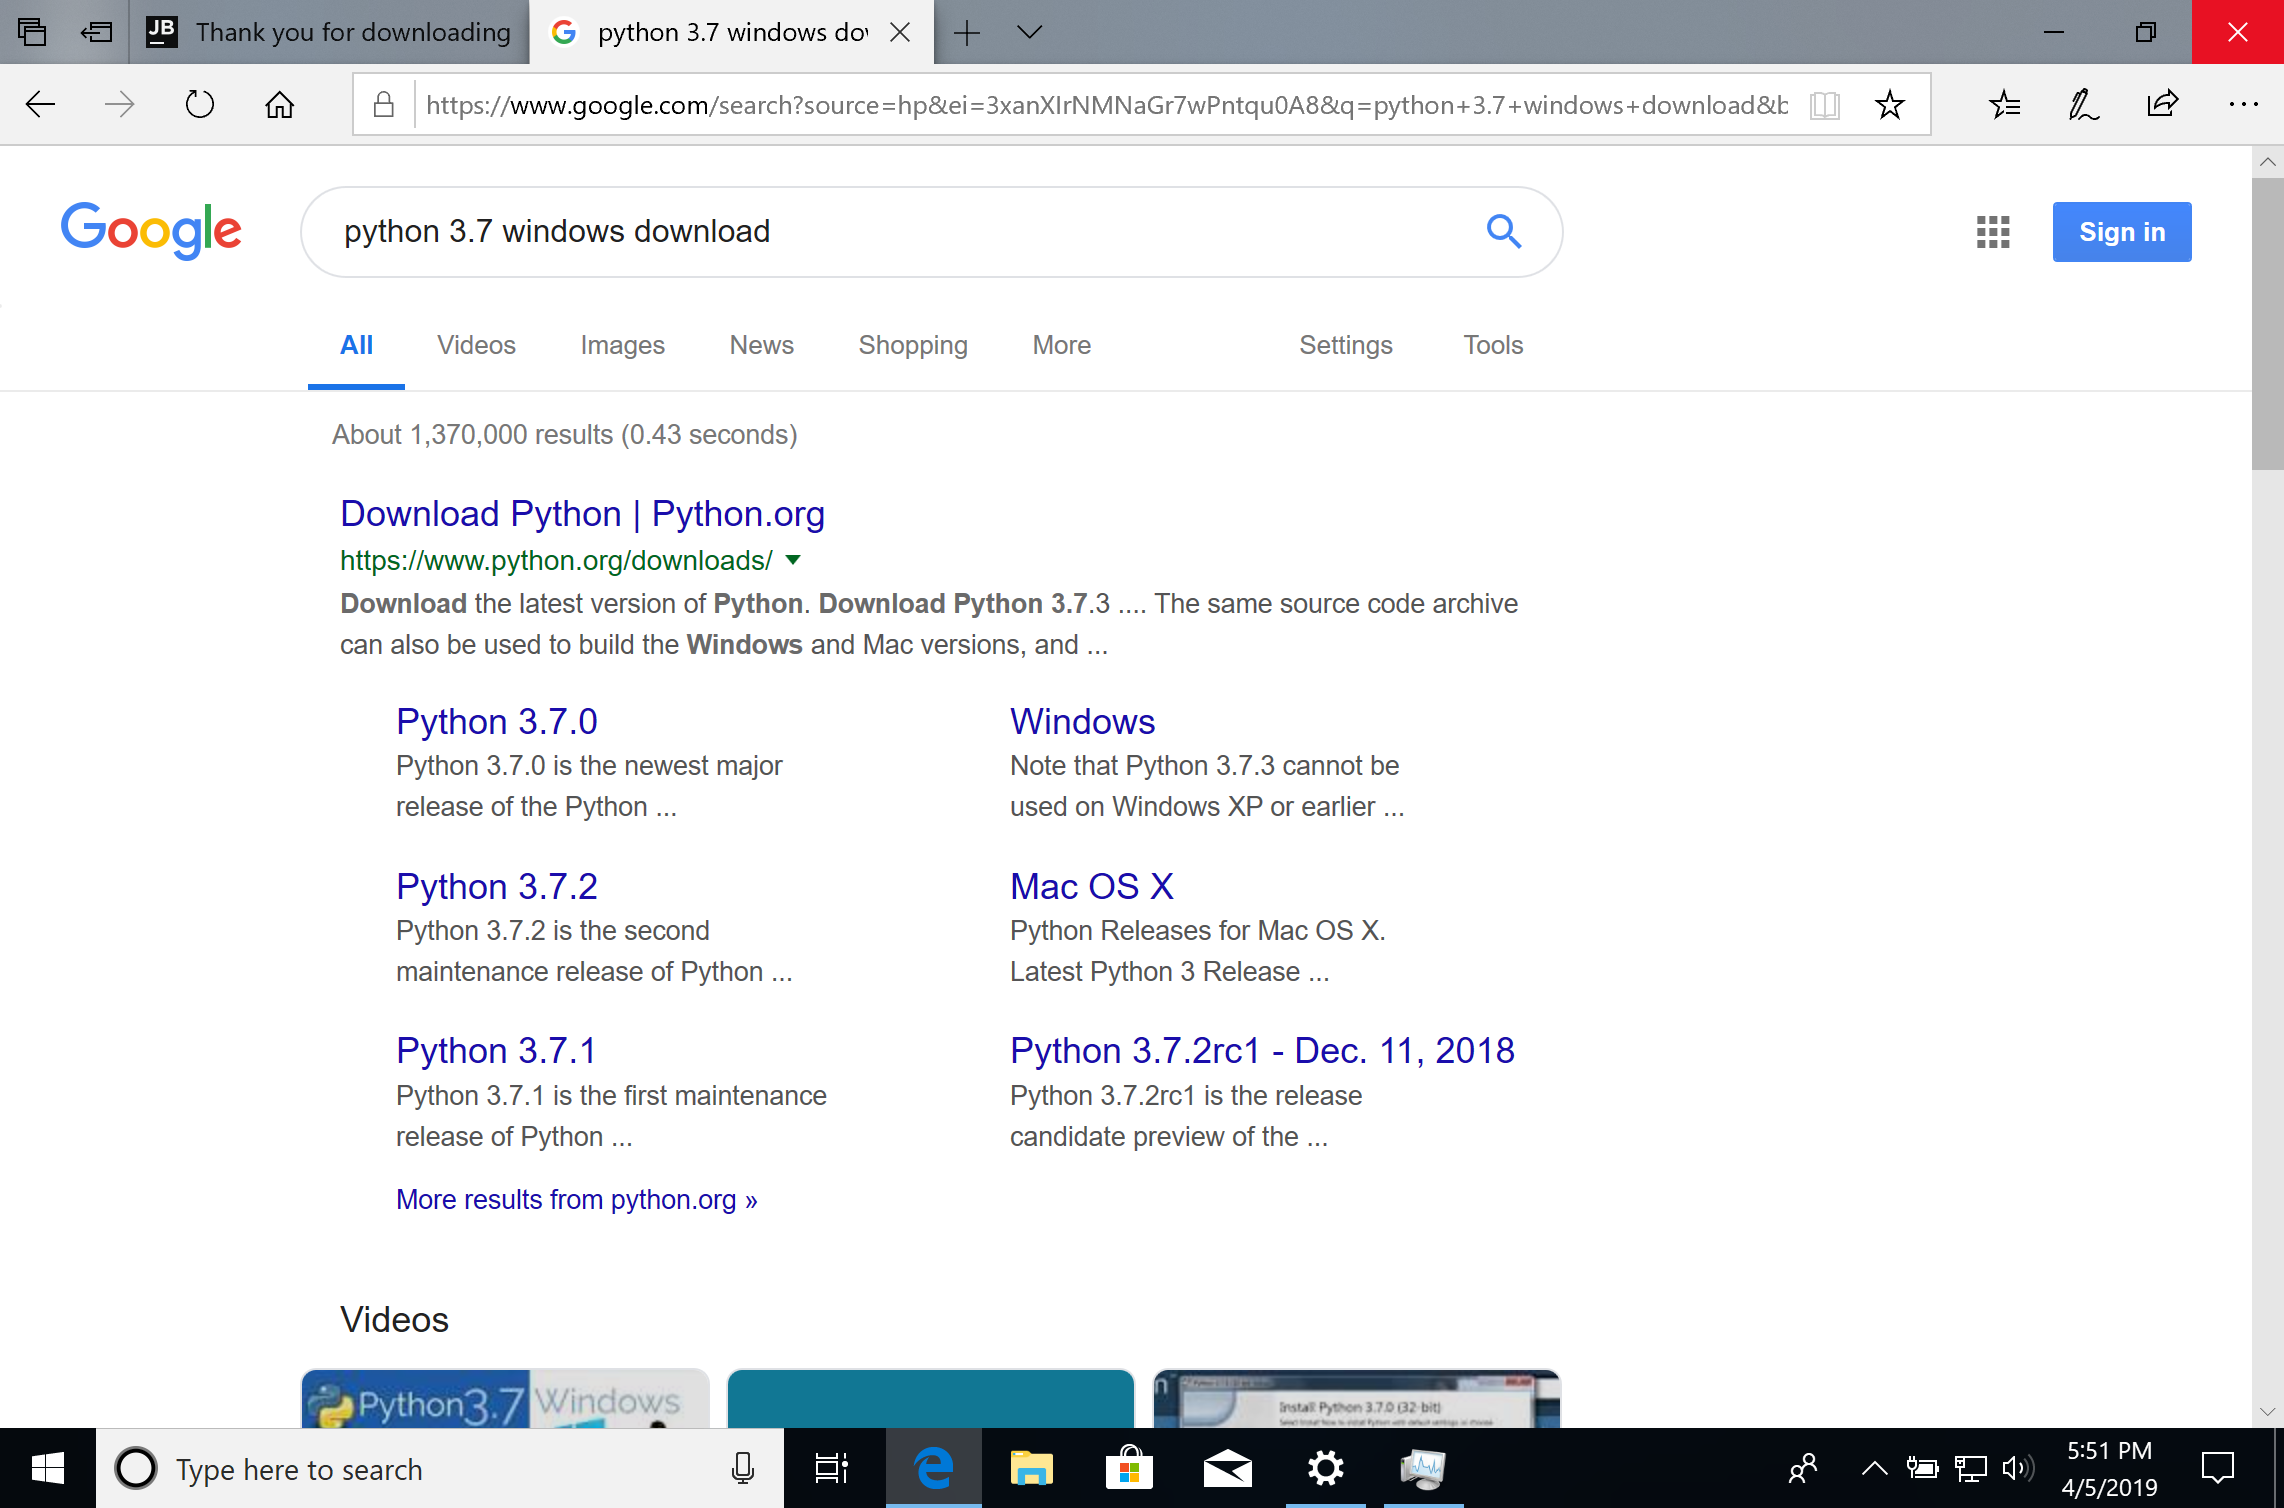Expand the More search categories menu

(x=1062, y=345)
